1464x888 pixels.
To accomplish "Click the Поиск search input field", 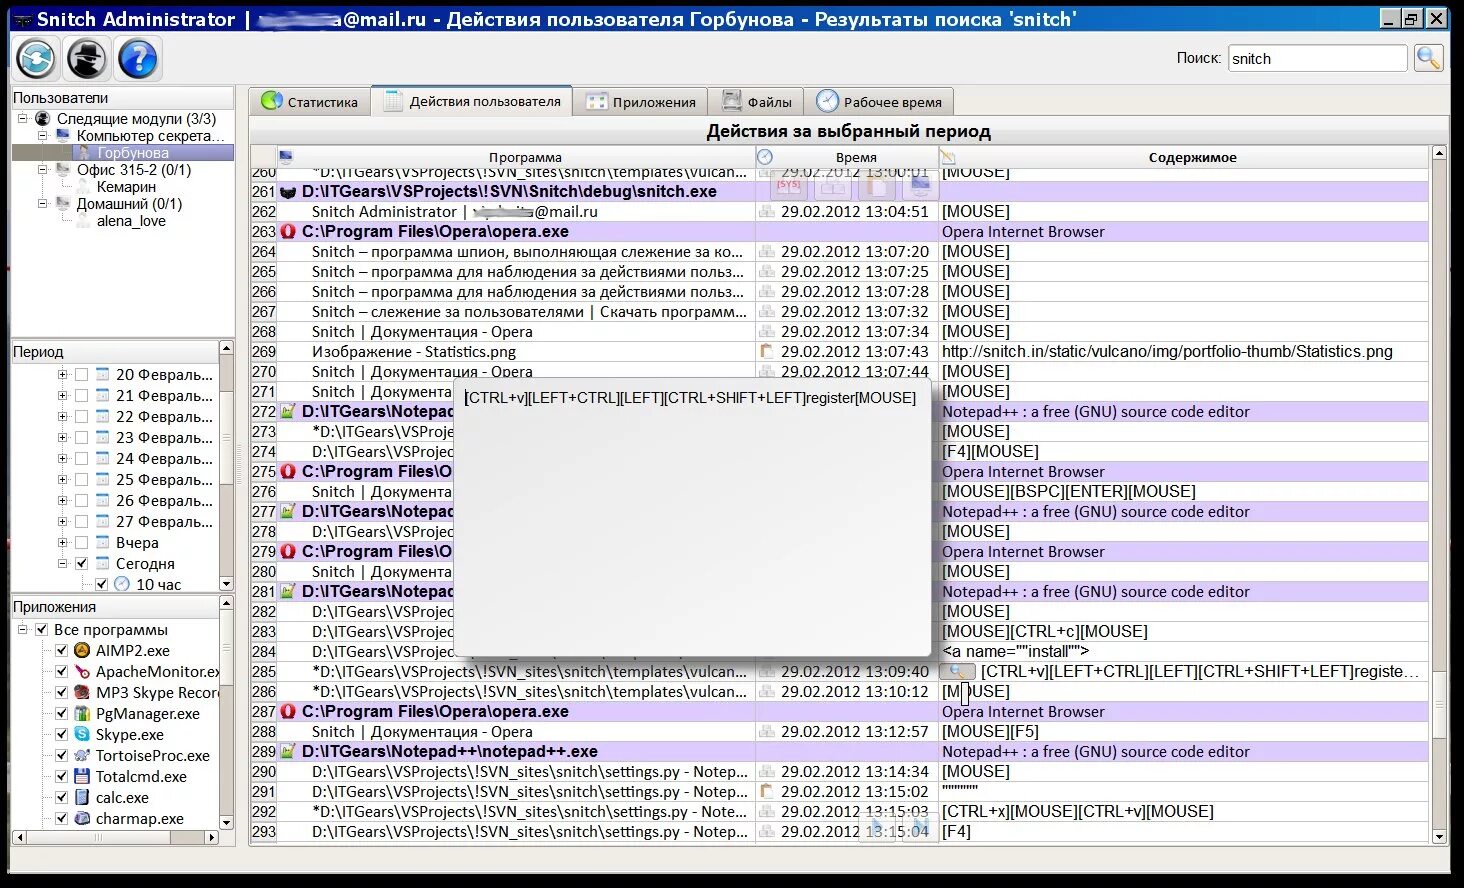I will pos(1317,58).
